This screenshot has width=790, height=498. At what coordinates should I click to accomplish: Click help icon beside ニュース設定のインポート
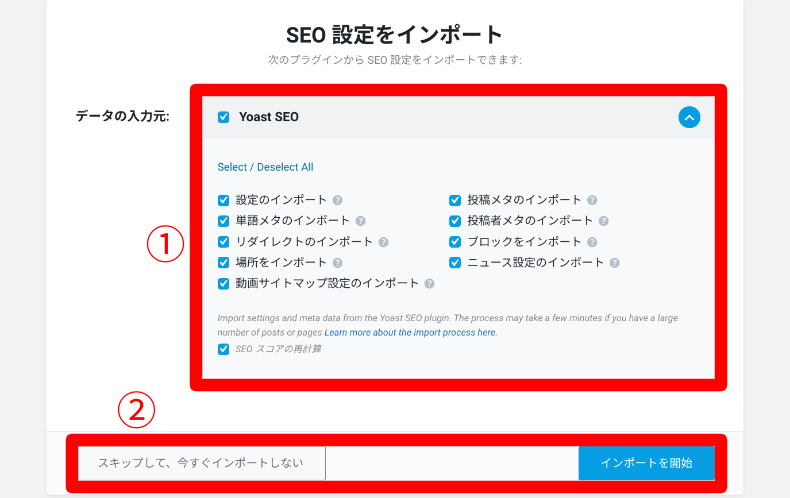tap(615, 263)
